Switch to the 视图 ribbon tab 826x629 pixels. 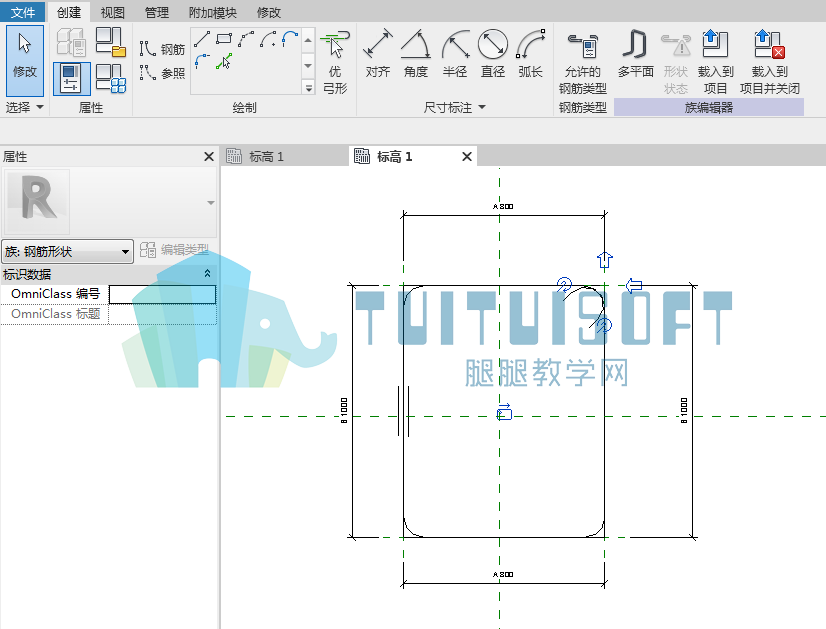113,12
